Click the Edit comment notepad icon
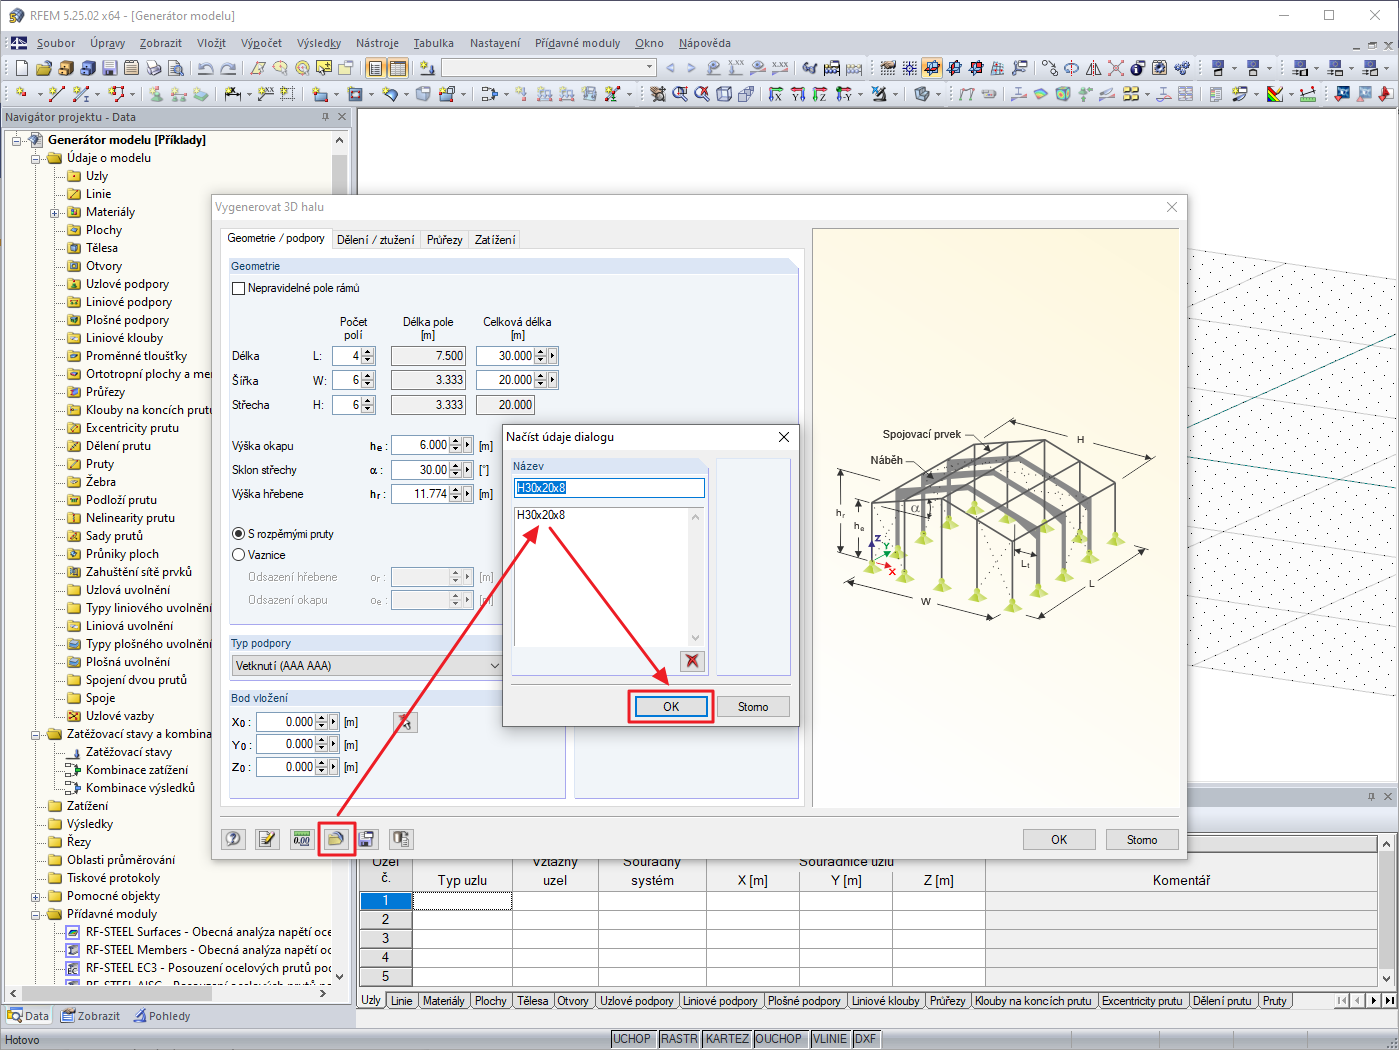This screenshot has width=1399, height=1050. pyautogui.click(x=267, y=839)
